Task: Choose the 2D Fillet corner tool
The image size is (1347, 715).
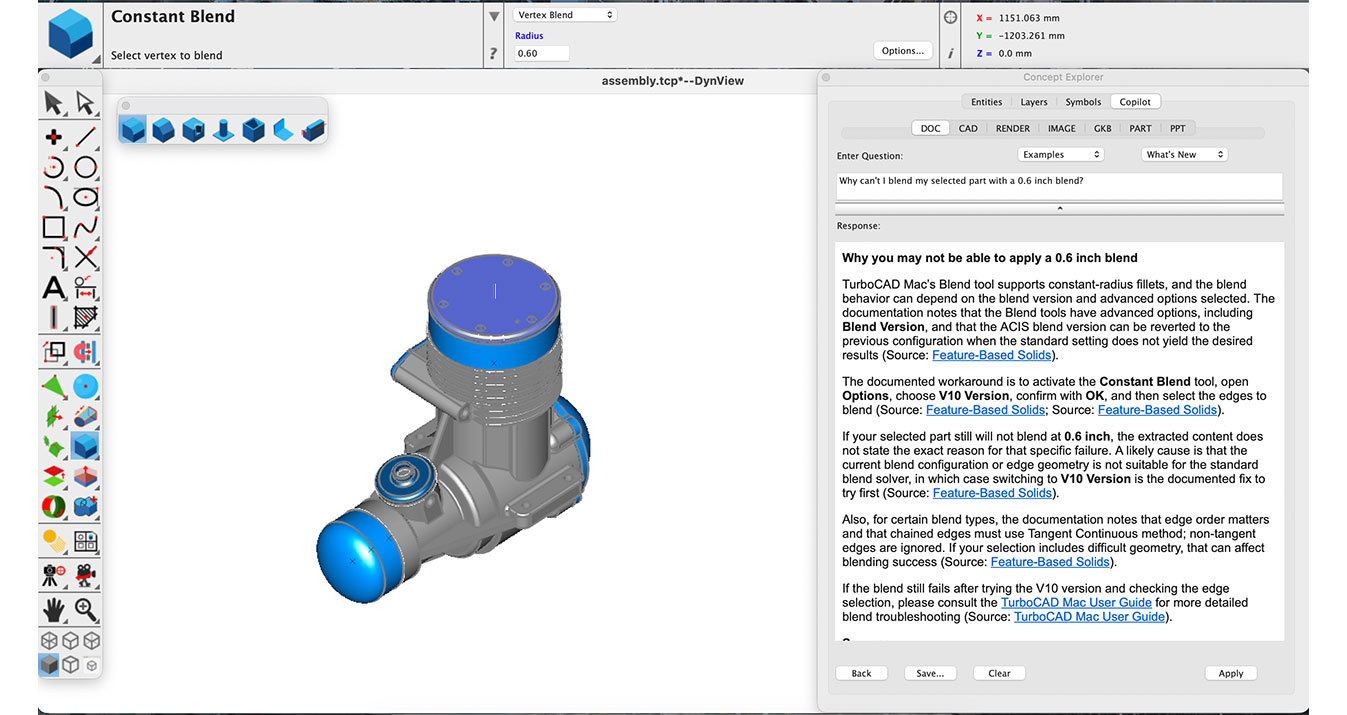Action: pos(54,257)
